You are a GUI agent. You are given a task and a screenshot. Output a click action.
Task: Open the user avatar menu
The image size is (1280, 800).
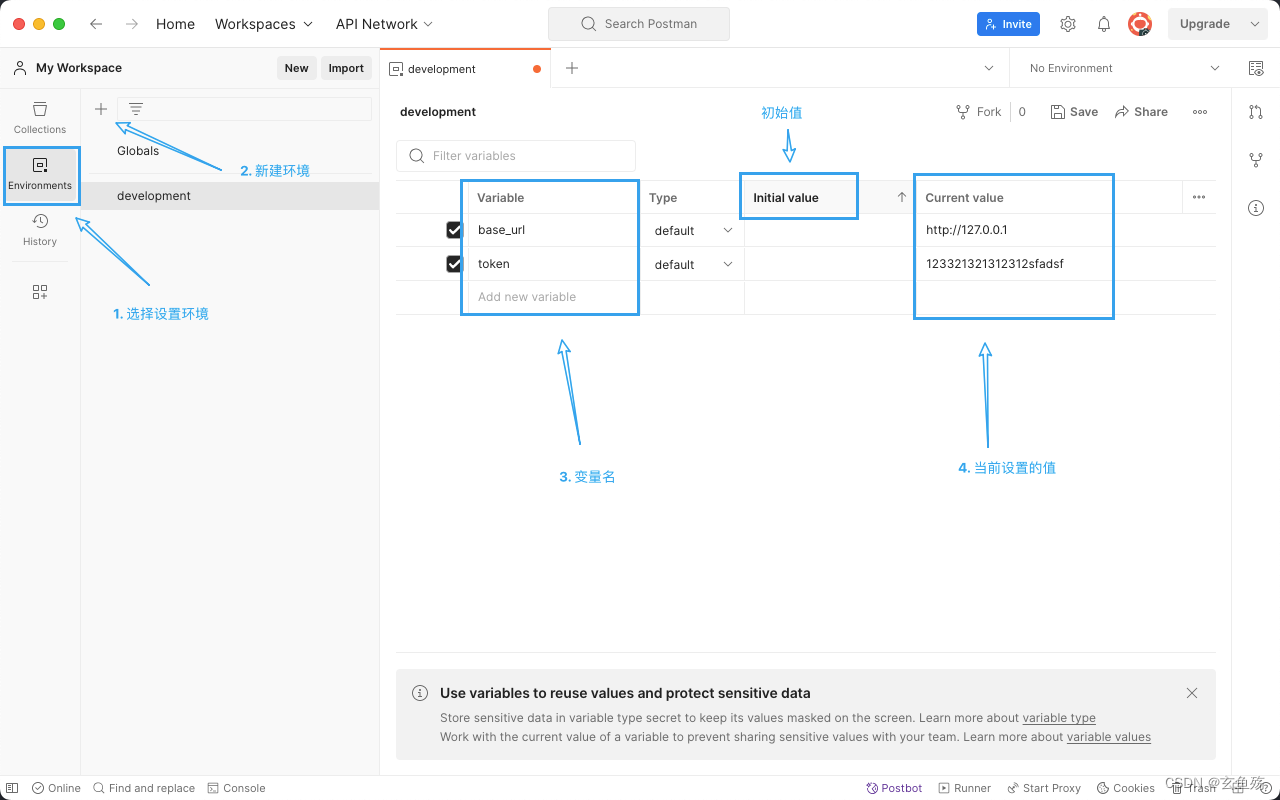[x=1140, y=24]
